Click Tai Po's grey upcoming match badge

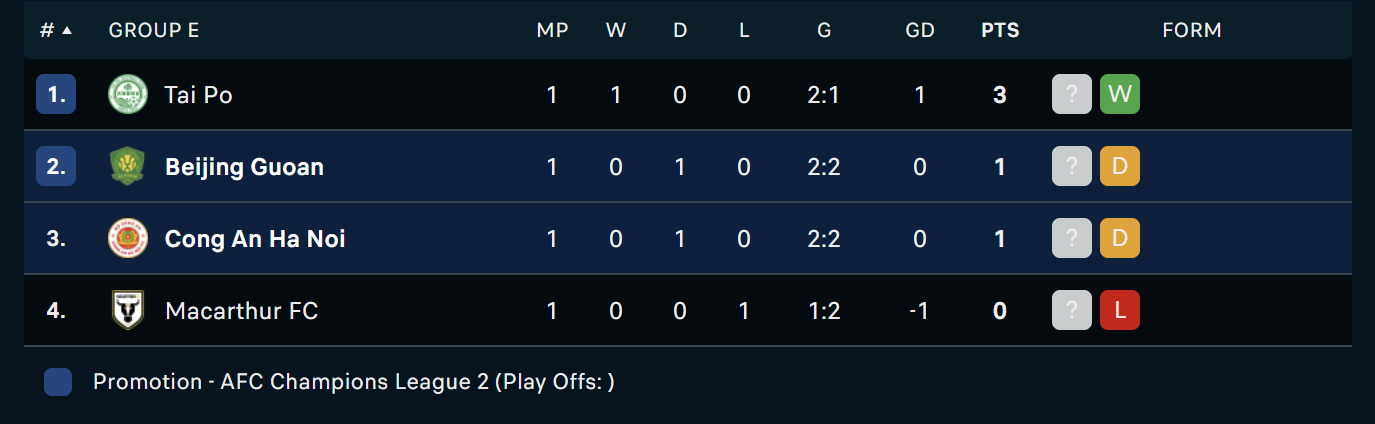coord(1072,95)
